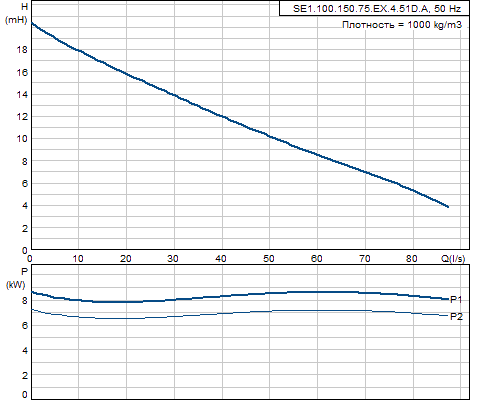The image size is (500, 400).
Task: Click the 8 tick on power axis
Action: (x=25, y=300)
